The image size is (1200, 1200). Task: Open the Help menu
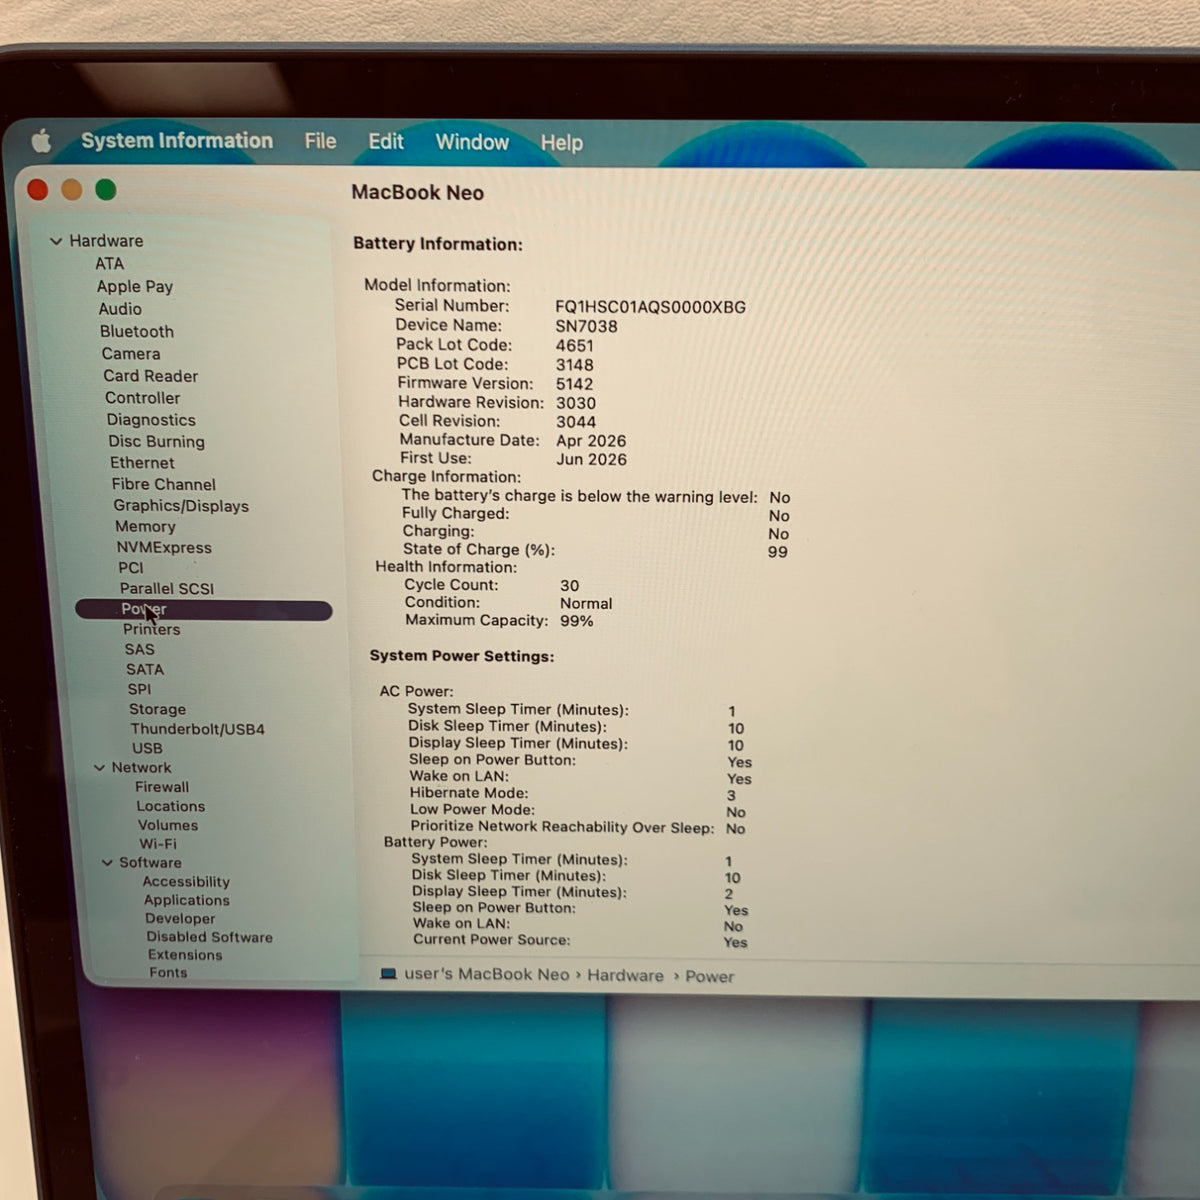coord(561,143)
